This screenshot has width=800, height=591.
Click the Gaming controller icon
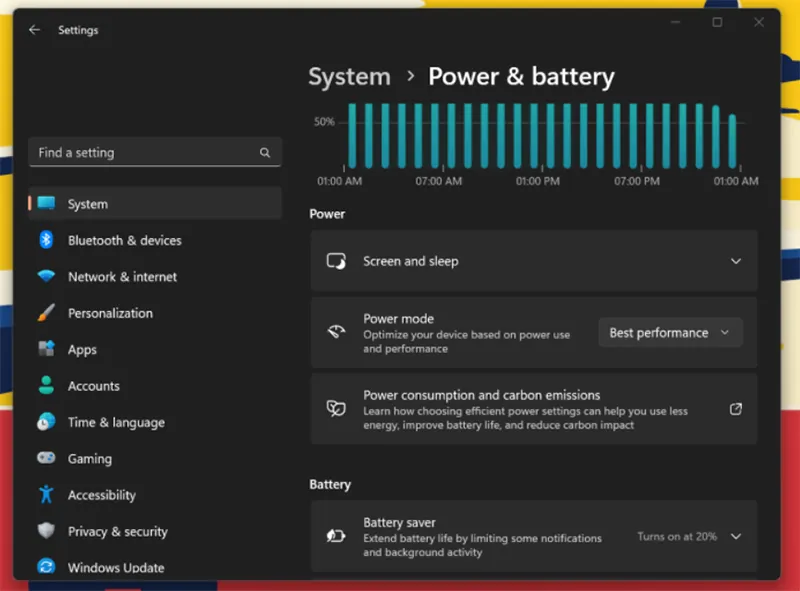46,458
